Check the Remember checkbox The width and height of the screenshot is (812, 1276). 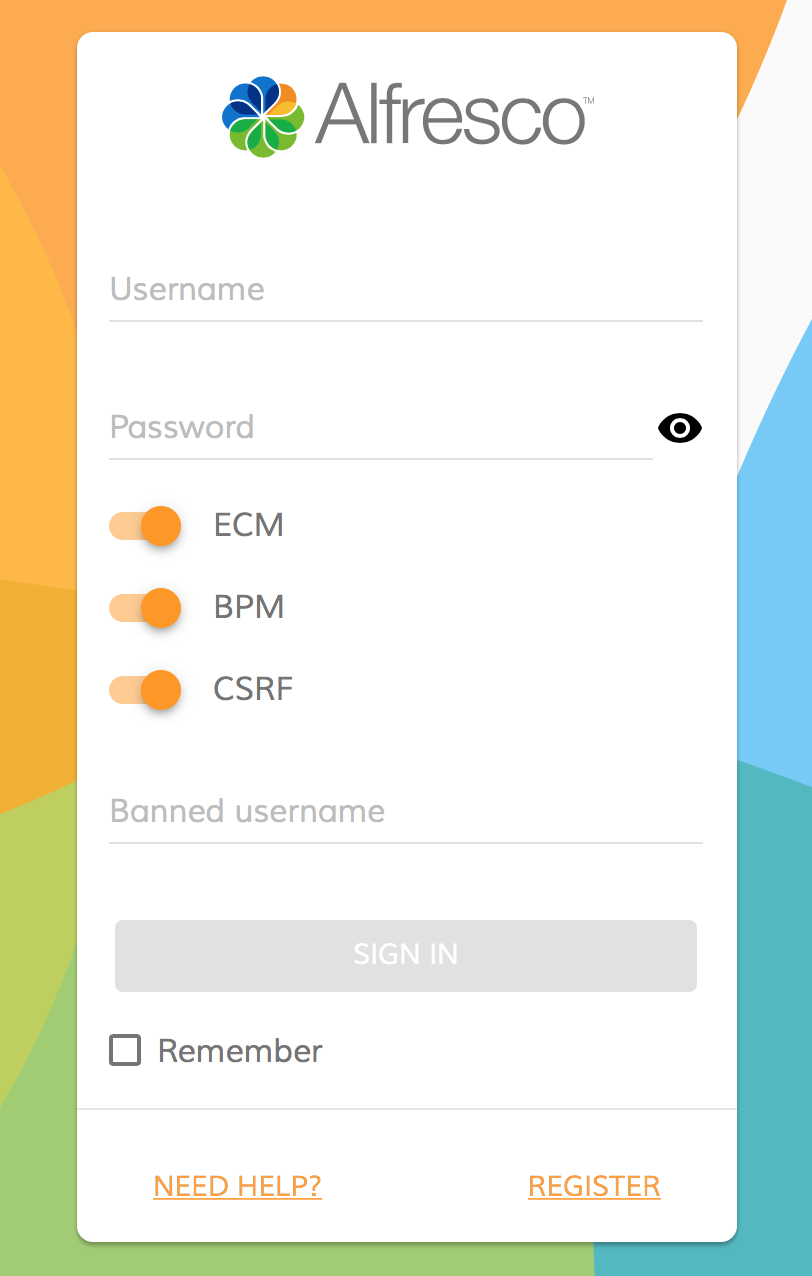124,1050
